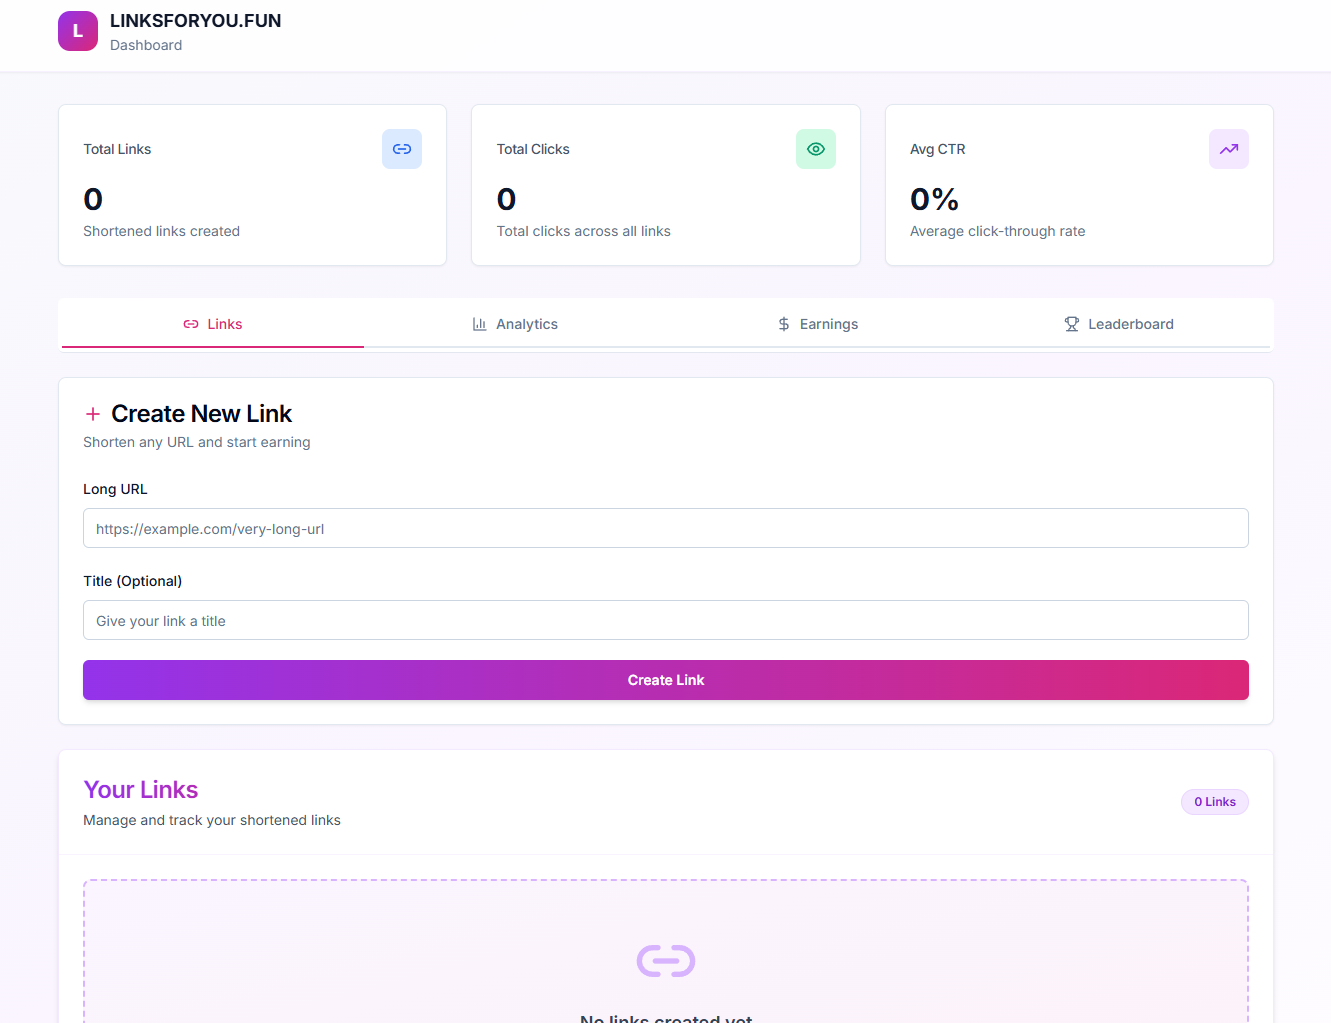Screen dimensions: 1331x1023
Task: Click the plus icon before Create New Link
Action: point(92,413)
